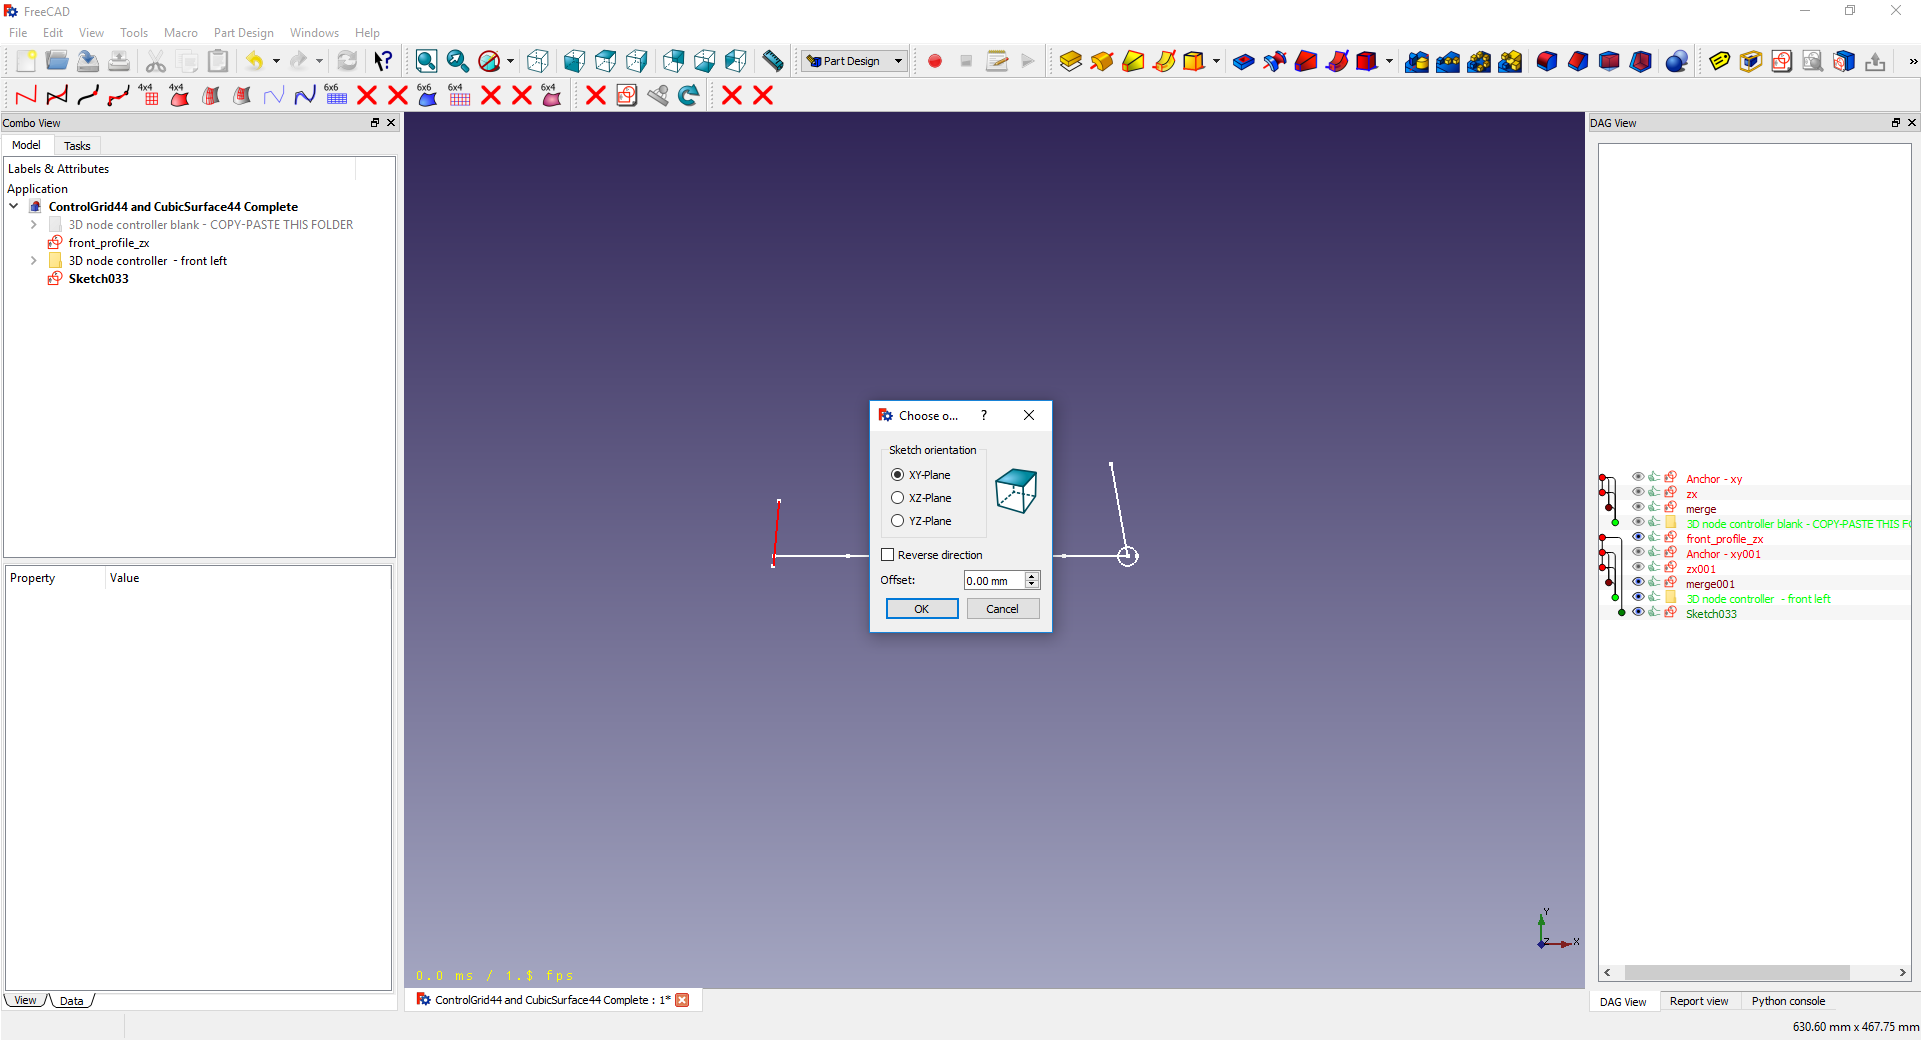The width and height of the screenshot is (1921, 1040).
Task: Click the Groove red-blue icon
Action: pyautogui.click(x=1275, y=61)
